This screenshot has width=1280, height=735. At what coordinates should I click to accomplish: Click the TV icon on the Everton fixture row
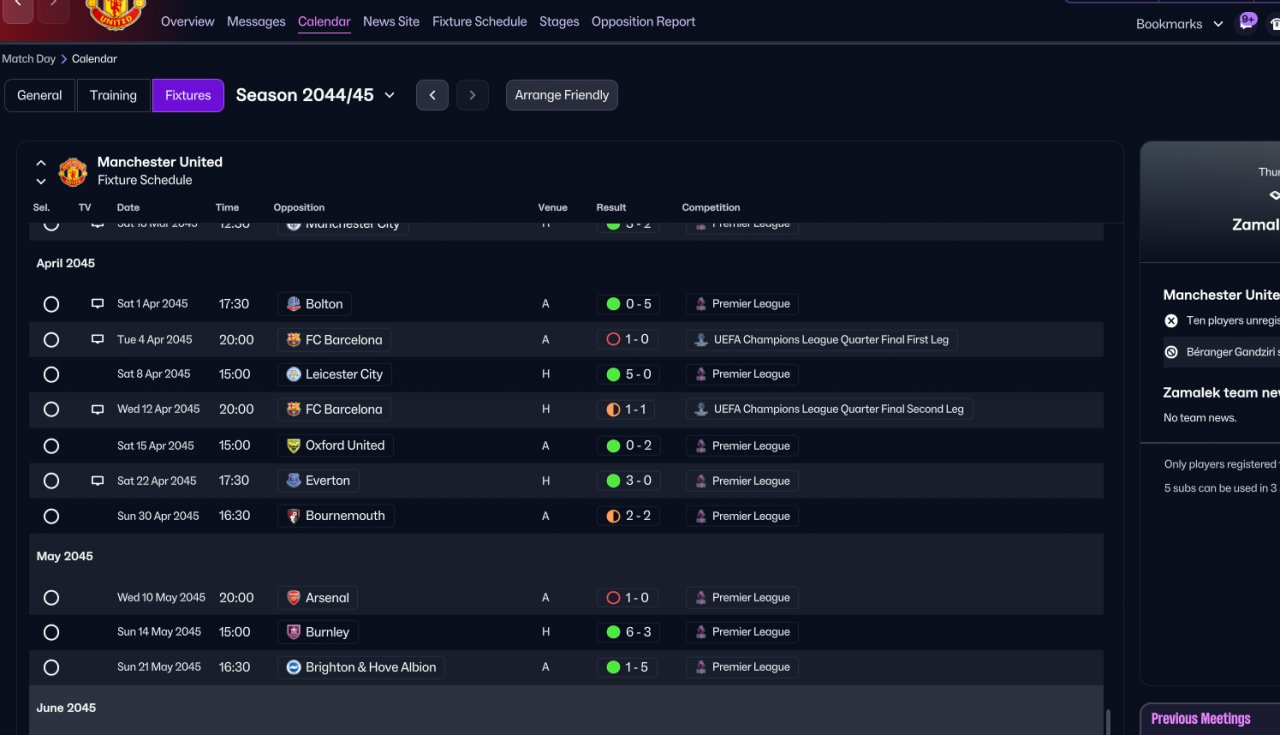(98, 481)
